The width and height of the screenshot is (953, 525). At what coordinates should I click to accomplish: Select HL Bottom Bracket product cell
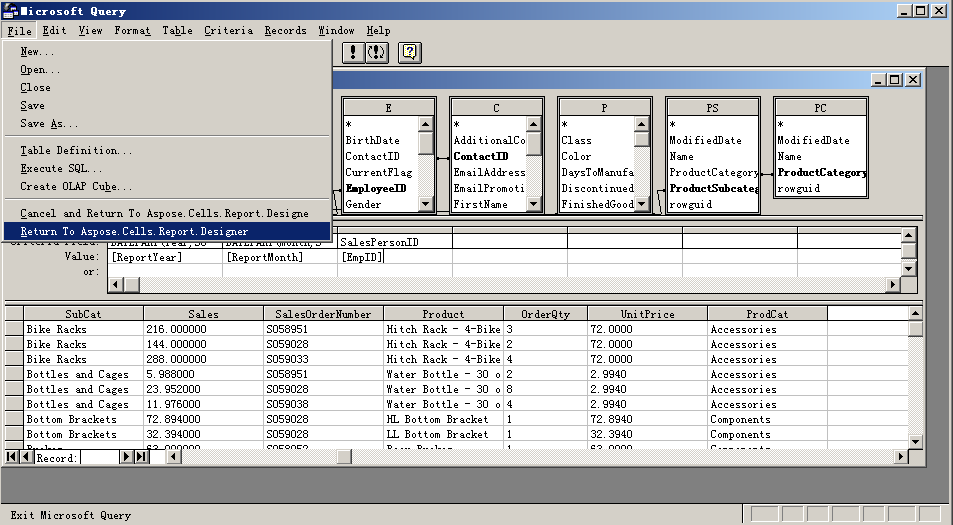coord(443,419)
